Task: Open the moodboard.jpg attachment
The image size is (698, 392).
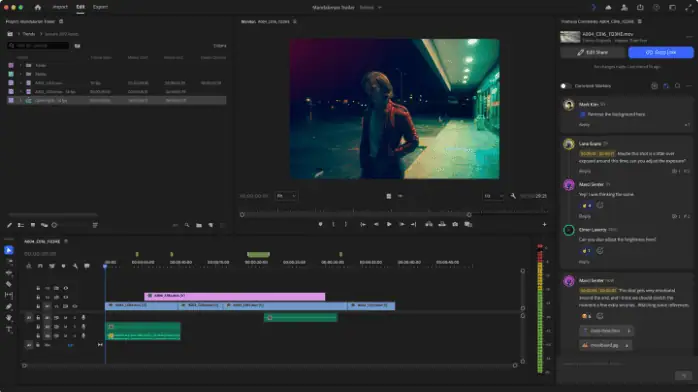Action: [604, 345]
